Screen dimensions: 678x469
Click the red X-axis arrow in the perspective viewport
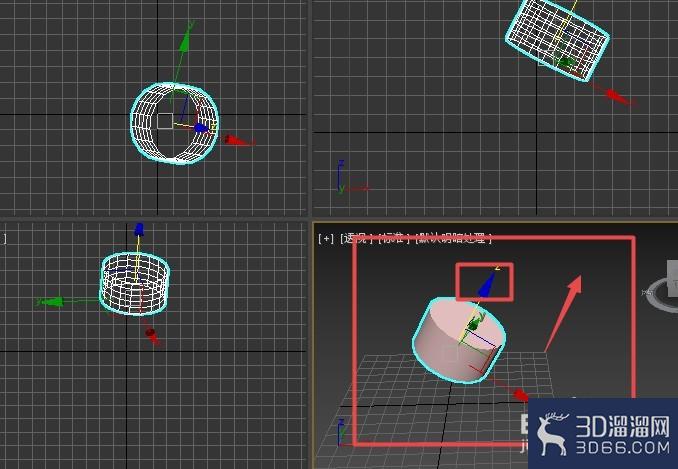point(521,395)
